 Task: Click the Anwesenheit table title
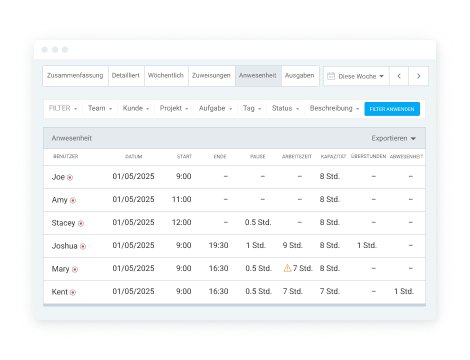coord(72,138)
